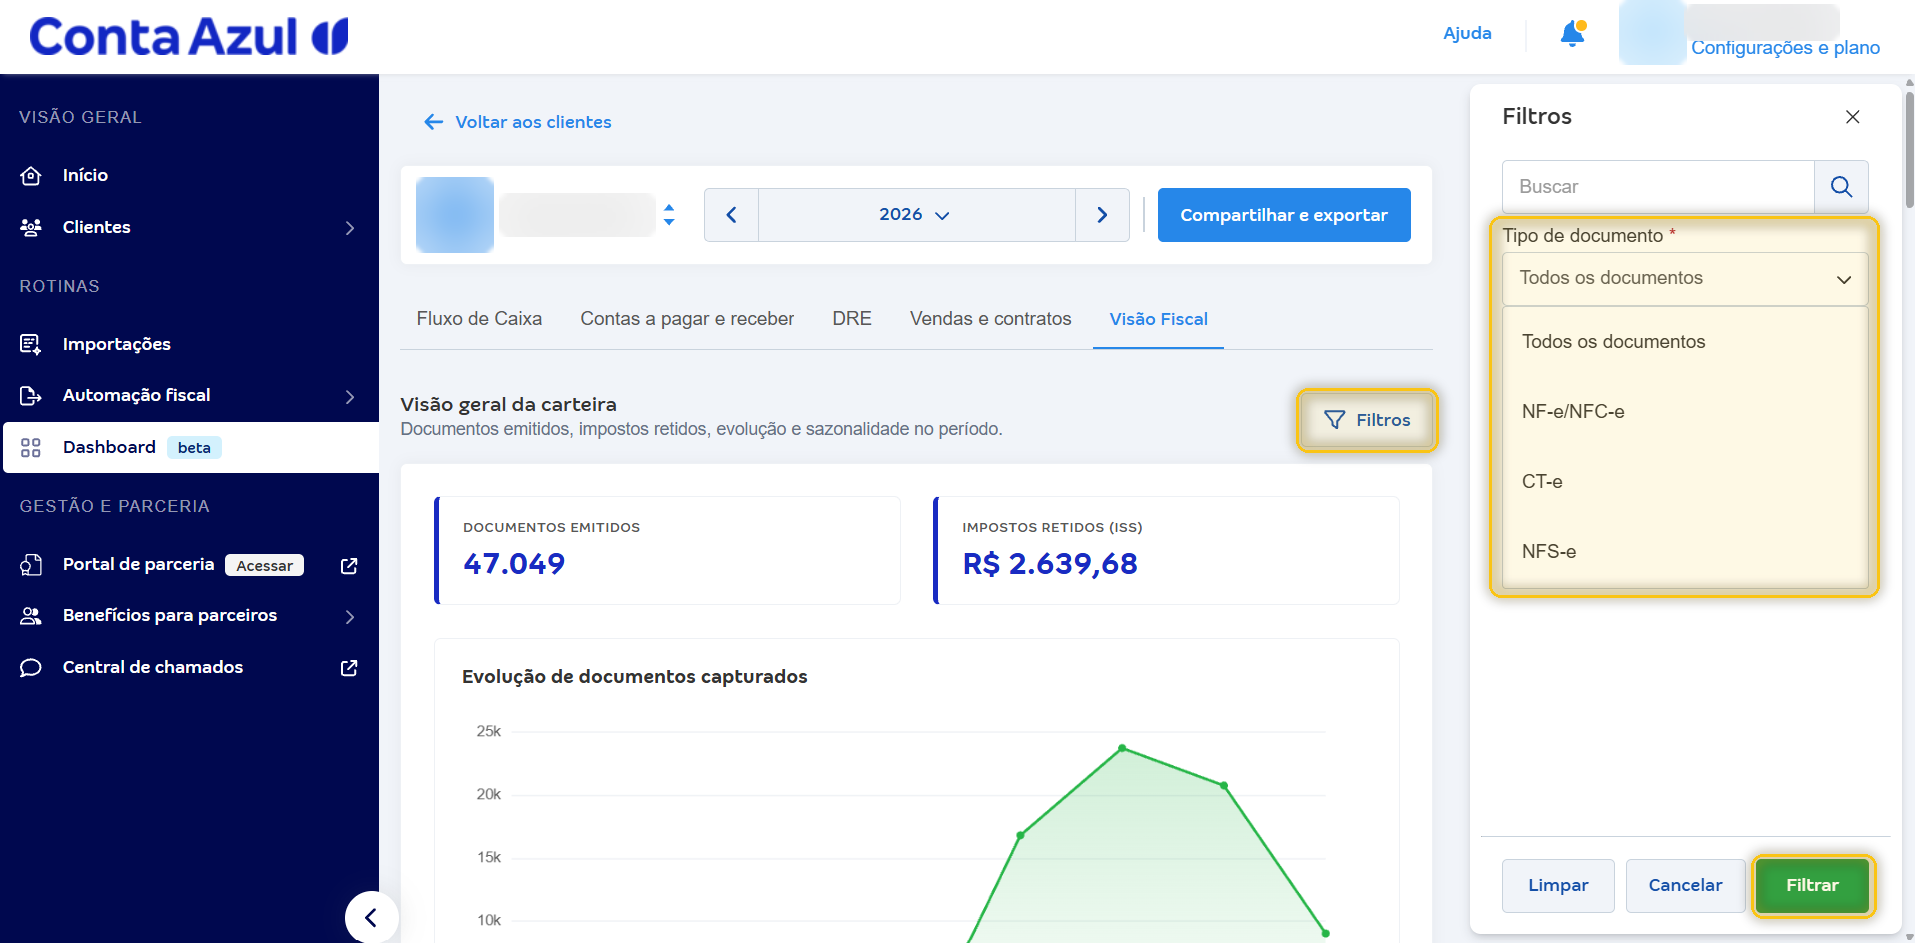Open the Filtros button
This screenshot has height=943, width=1915.
pos(1367,421)
